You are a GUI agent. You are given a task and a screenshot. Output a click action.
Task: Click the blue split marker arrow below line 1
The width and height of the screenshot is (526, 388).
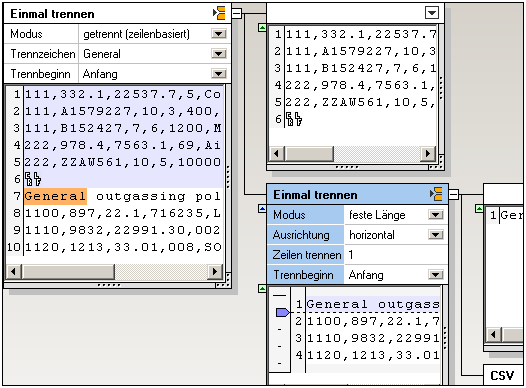(x=282, y=313)
